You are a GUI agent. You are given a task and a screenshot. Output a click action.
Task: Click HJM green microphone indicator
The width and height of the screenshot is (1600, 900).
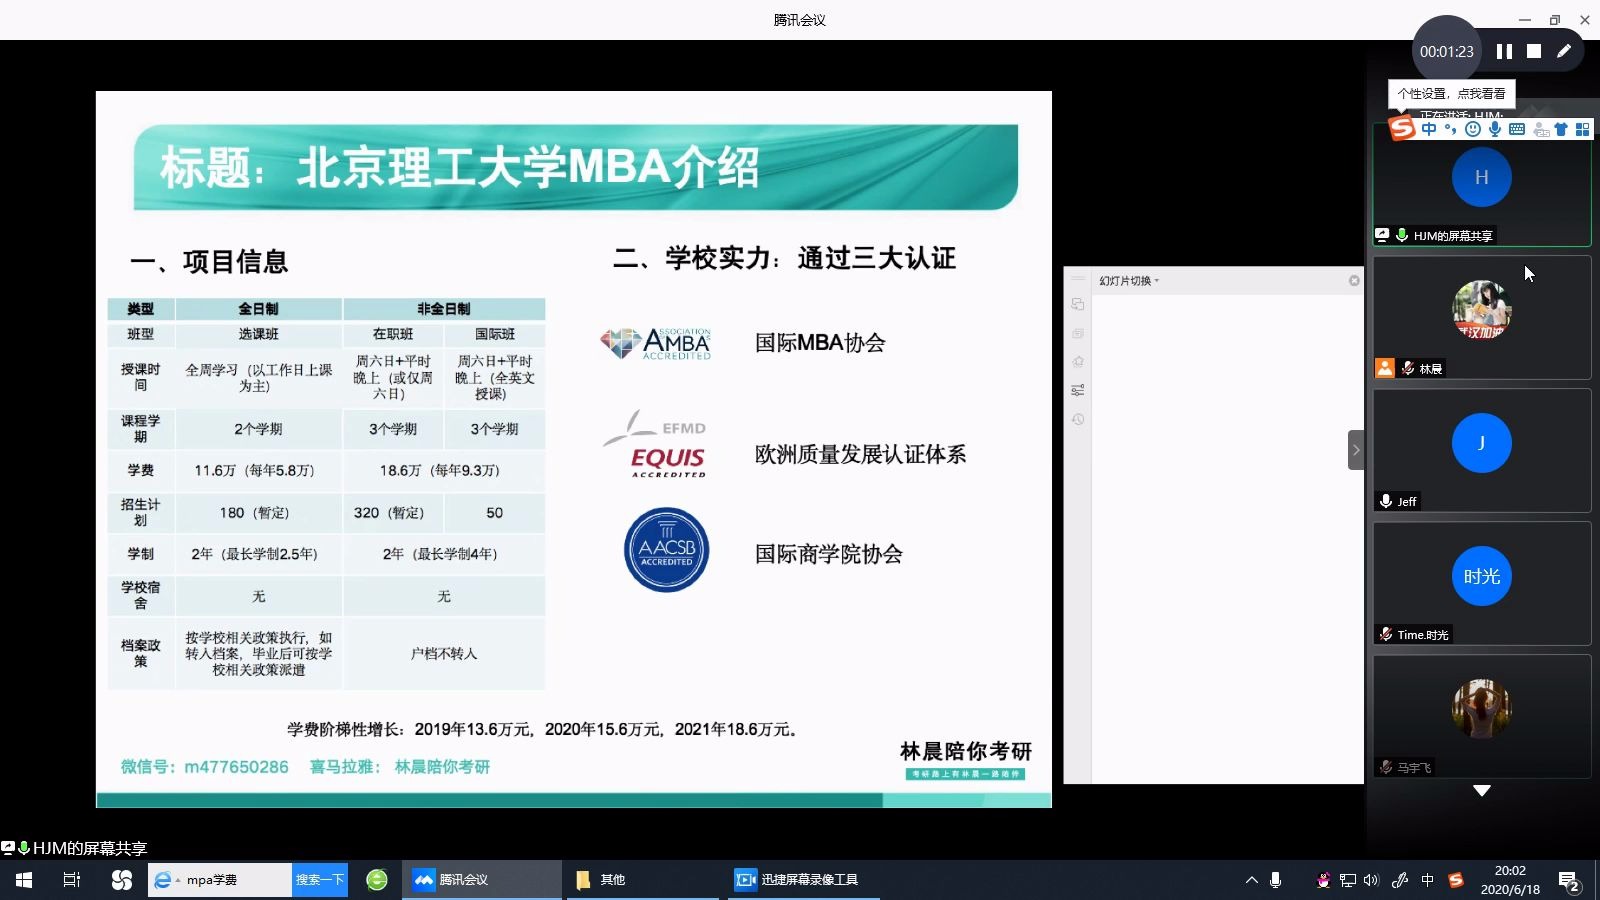1402,235
